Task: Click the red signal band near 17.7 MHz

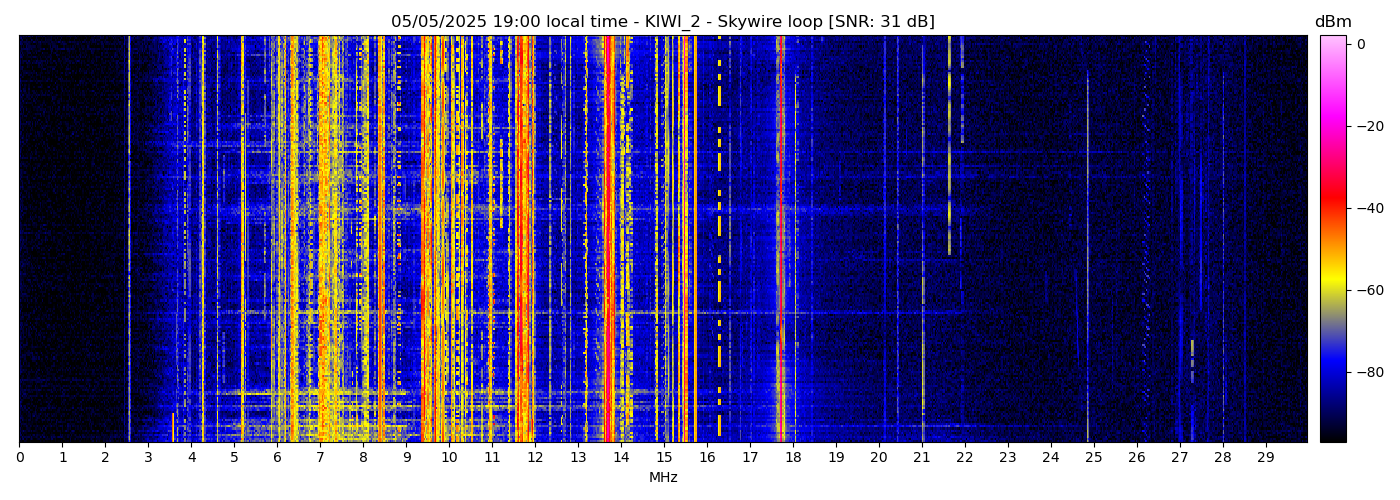Action: click(x=779, y=240)
